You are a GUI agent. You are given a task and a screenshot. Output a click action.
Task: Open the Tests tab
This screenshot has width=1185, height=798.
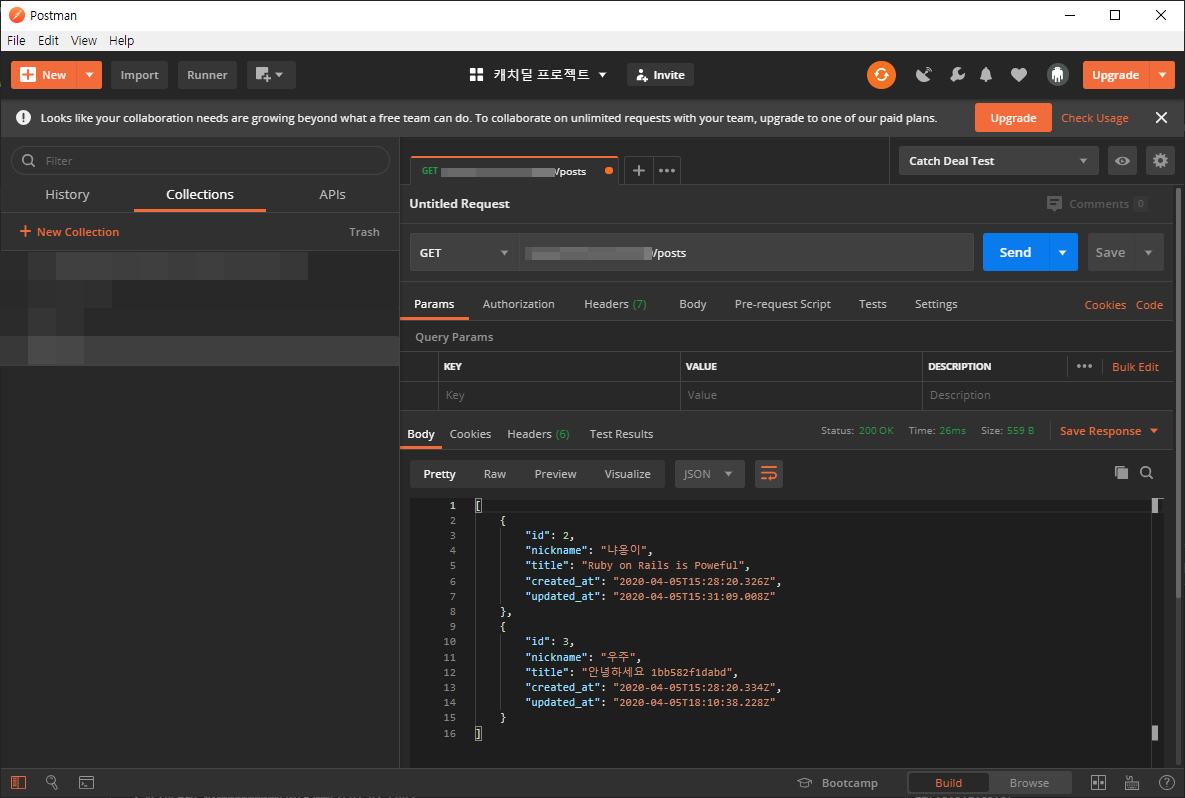coord(873,304)
